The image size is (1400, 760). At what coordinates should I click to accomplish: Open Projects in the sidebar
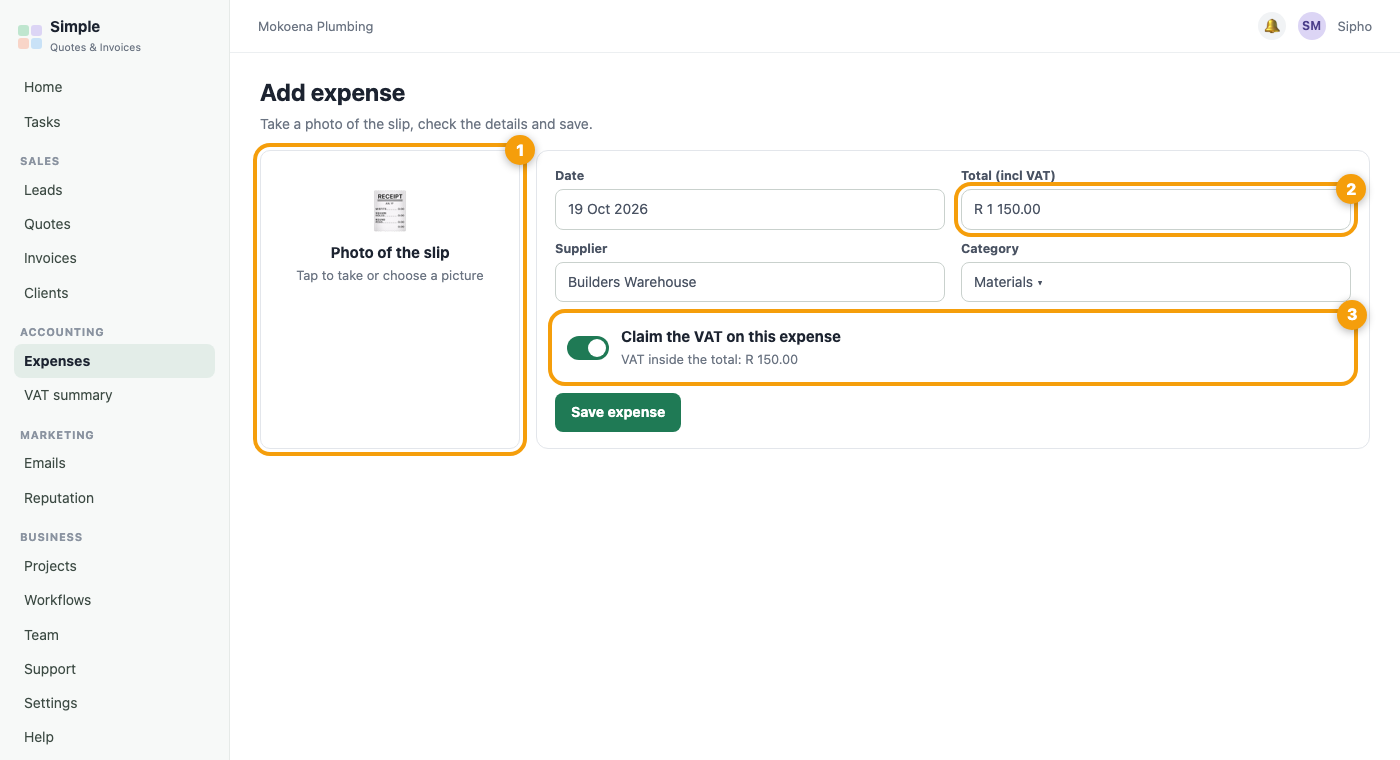pyautogui.click(x=114, y=566)
